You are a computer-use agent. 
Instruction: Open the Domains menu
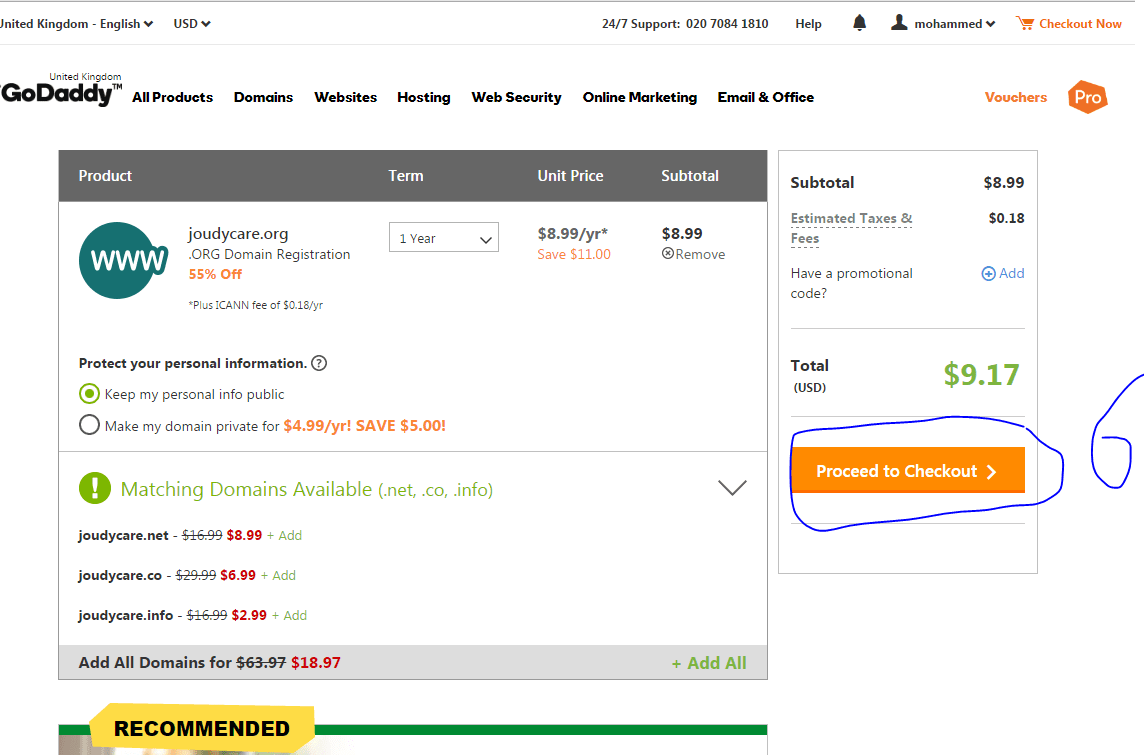263,97
